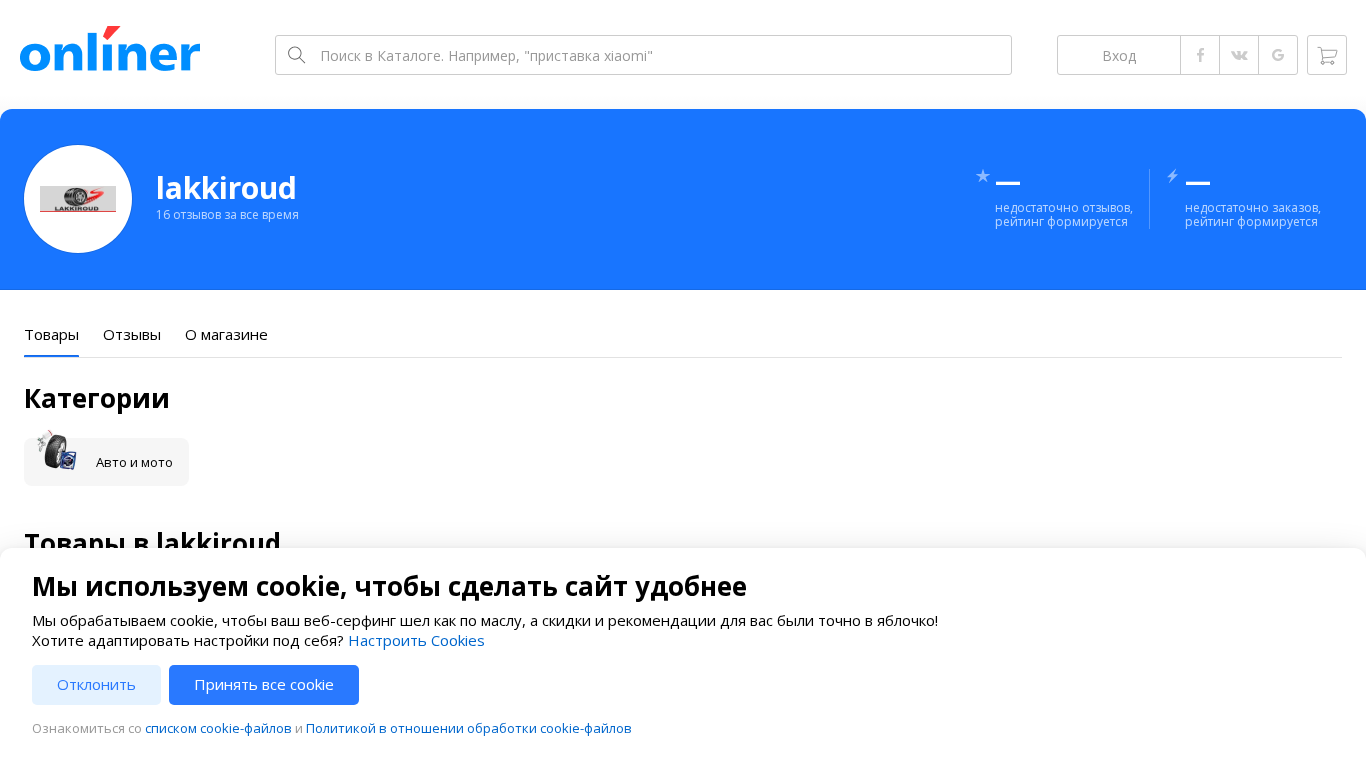This screenshot has width=1366, height=768.
Task: Open the Авто и мото category
Action: click(106, 462)
